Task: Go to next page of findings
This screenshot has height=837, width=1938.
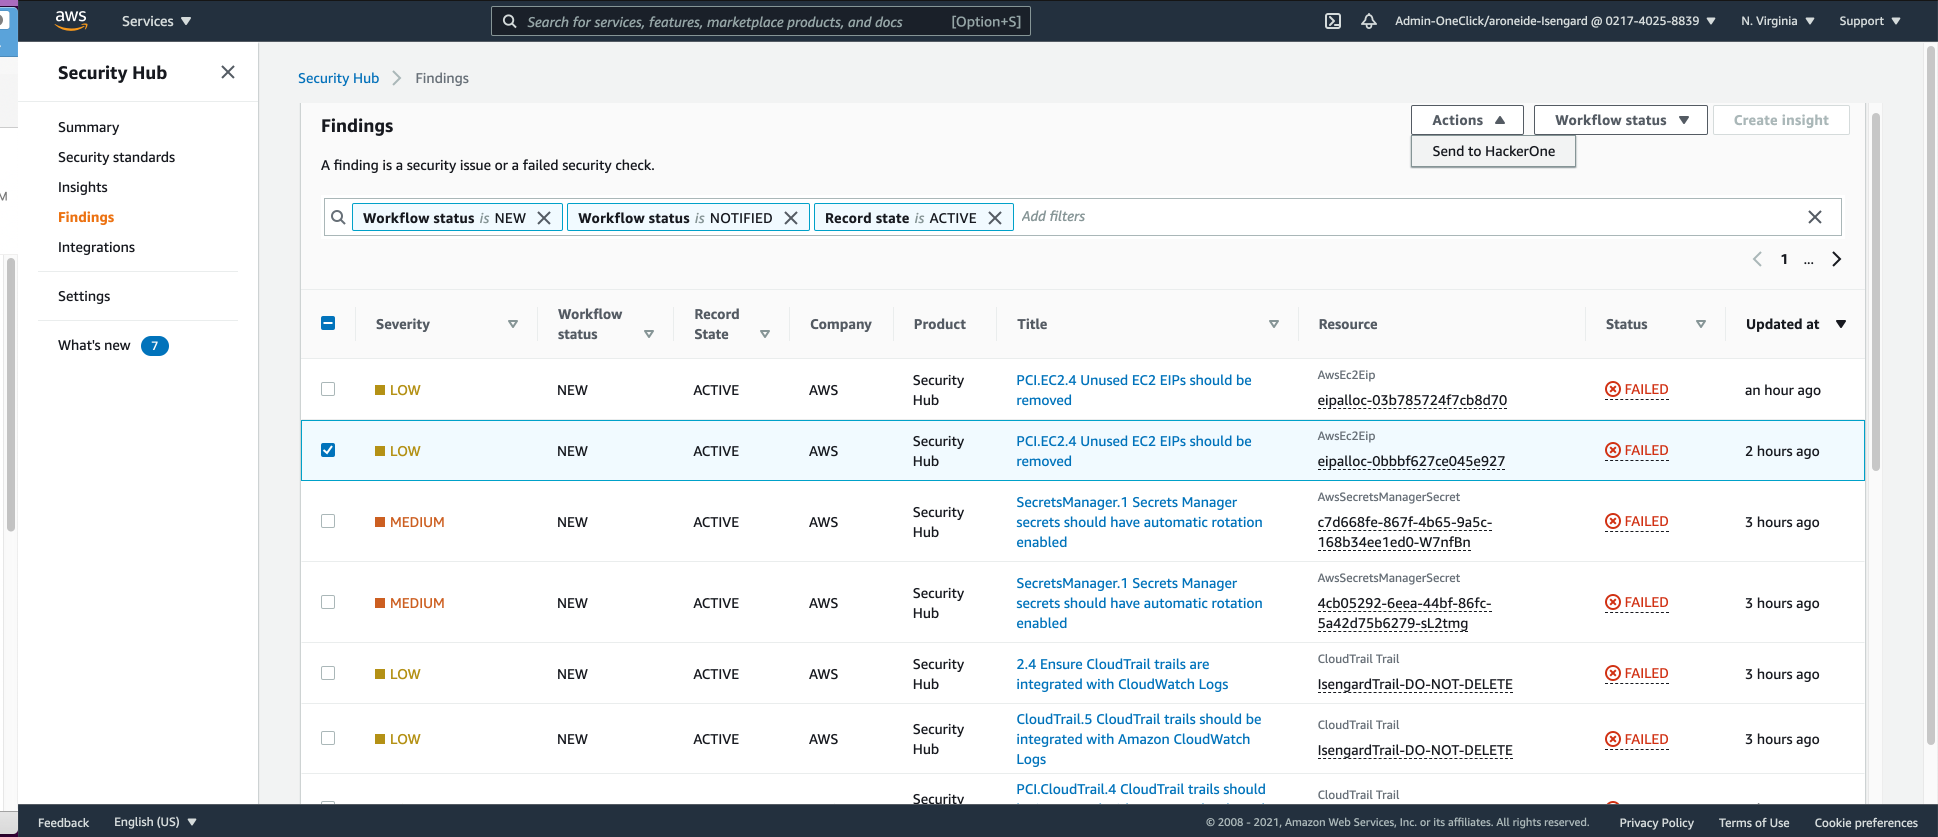Action: (1836, 259)
